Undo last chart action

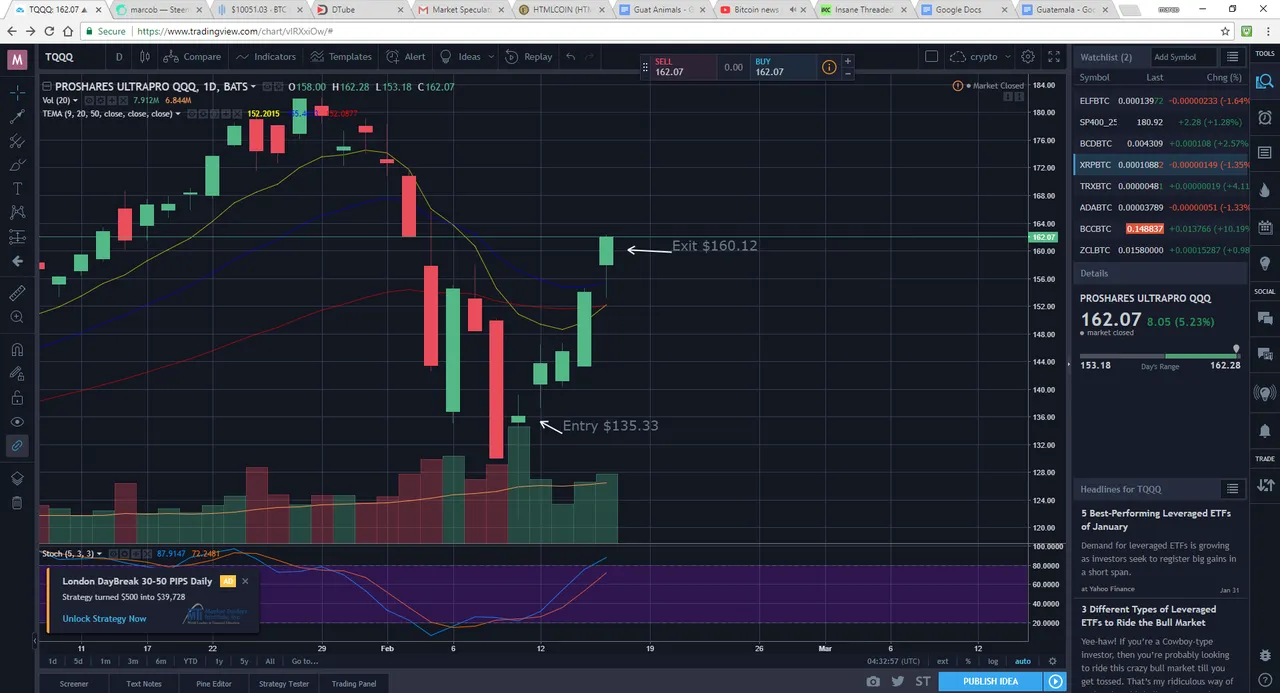pyautogui.click(x=571, y=57)
